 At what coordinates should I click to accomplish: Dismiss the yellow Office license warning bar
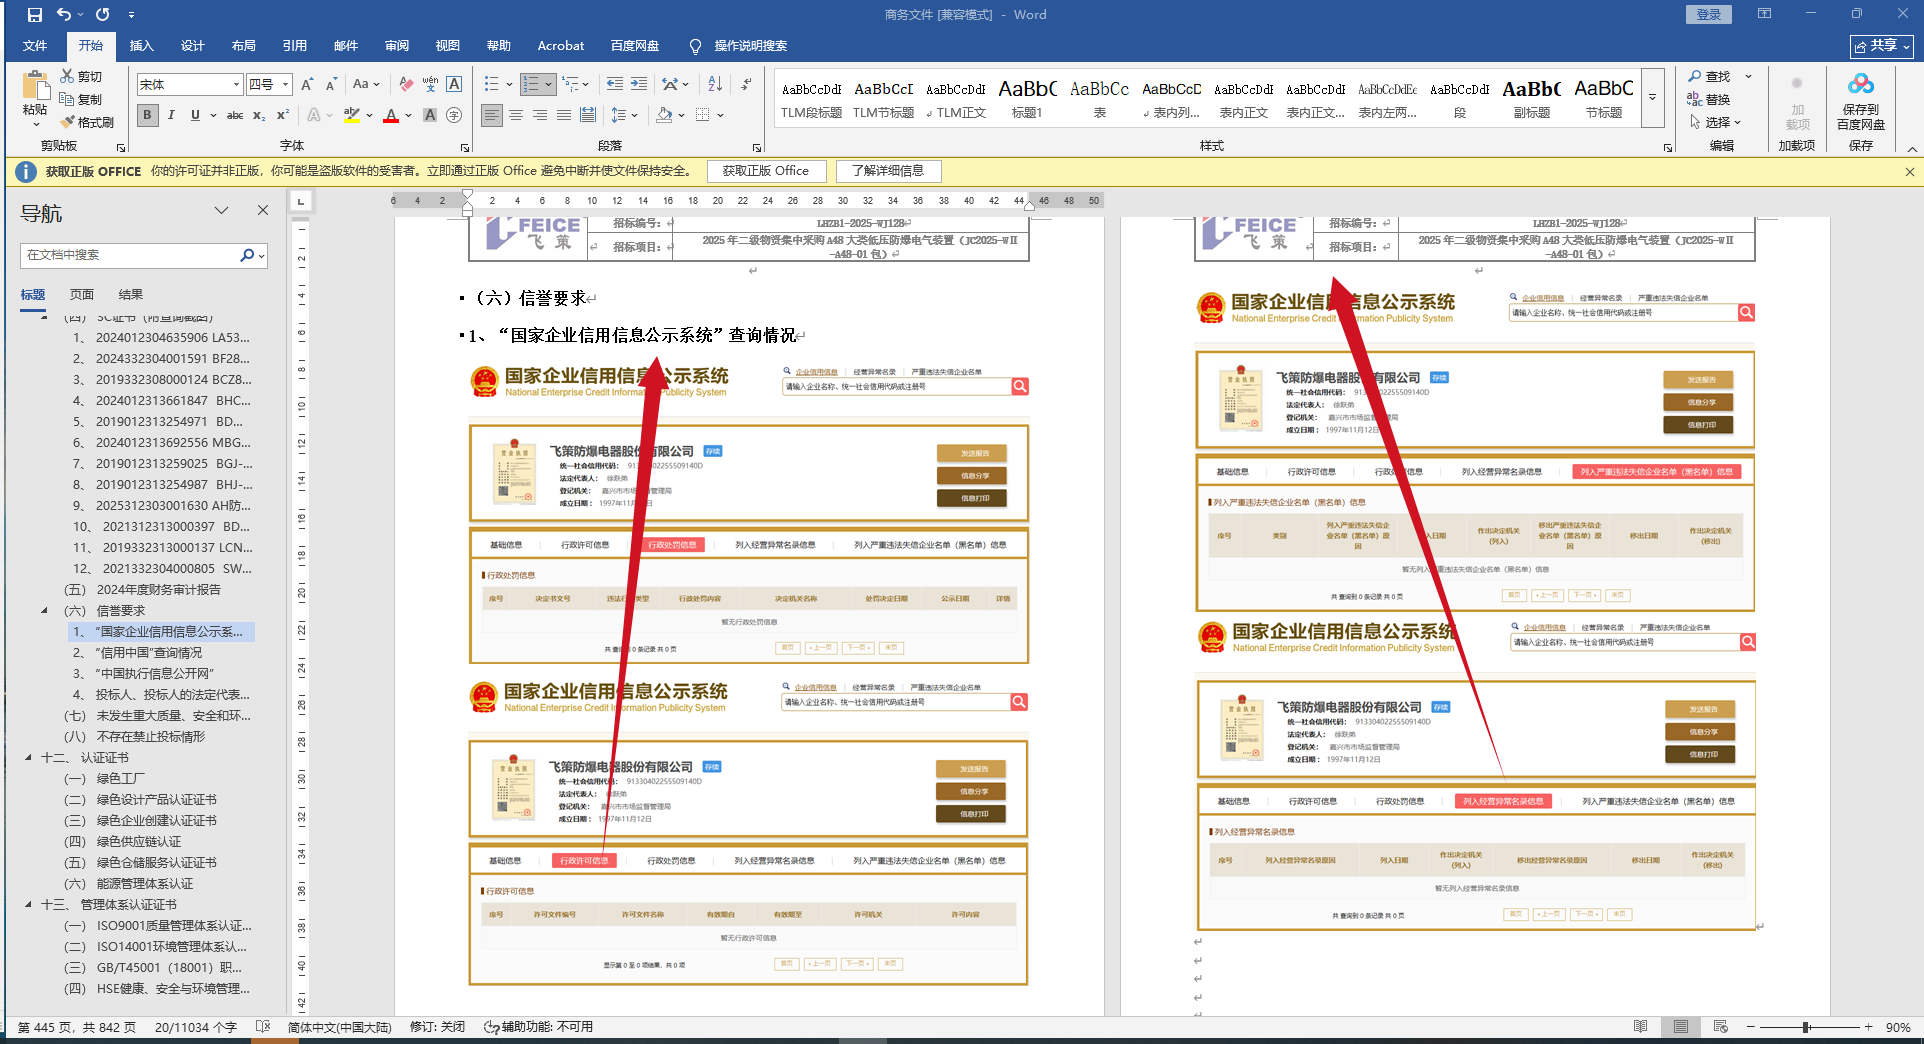(x=1909, y=172)
